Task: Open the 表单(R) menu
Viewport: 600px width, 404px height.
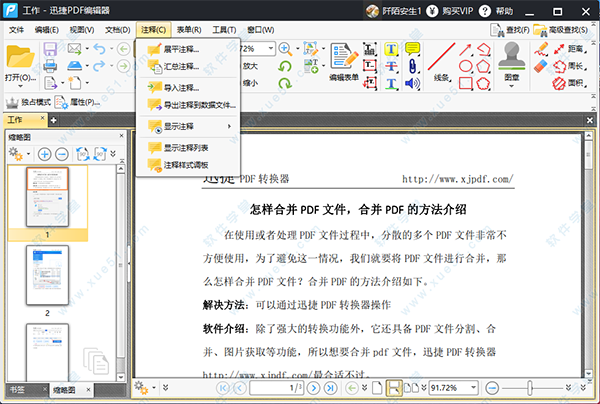Action: tap(187, 30)
